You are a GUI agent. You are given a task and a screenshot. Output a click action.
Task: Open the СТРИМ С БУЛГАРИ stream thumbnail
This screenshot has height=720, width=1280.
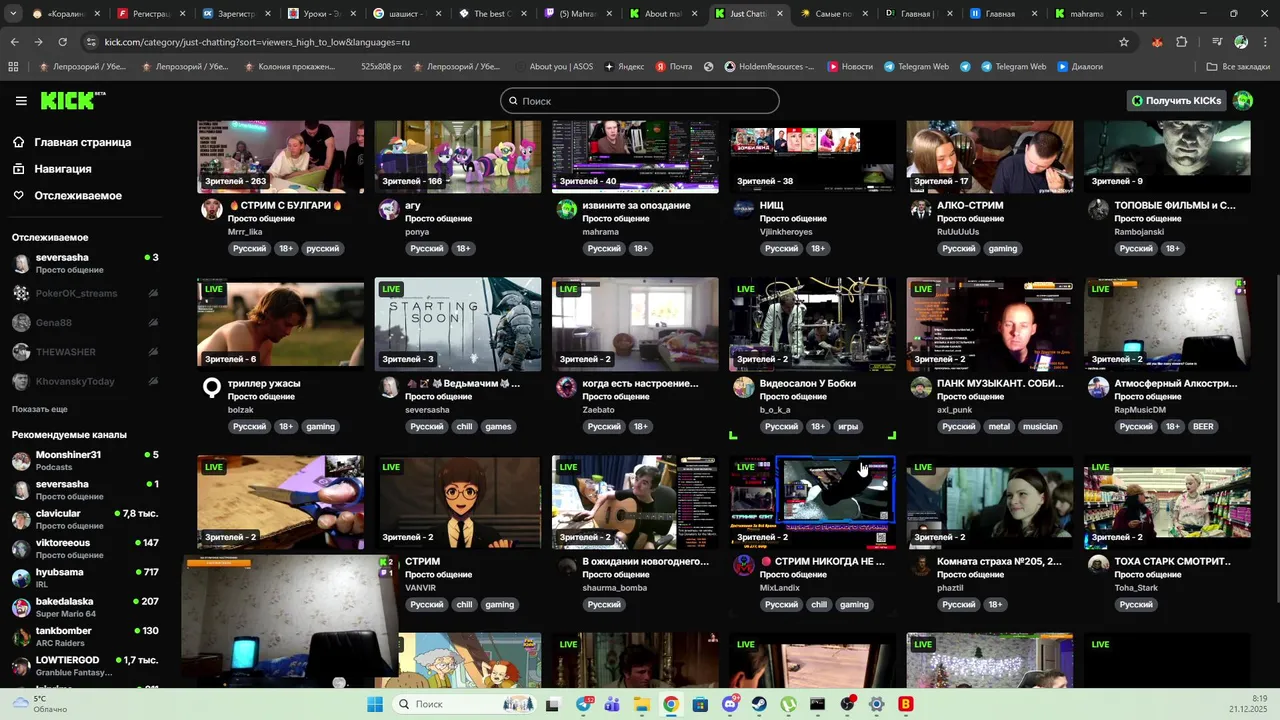click(x=281, y=157)
